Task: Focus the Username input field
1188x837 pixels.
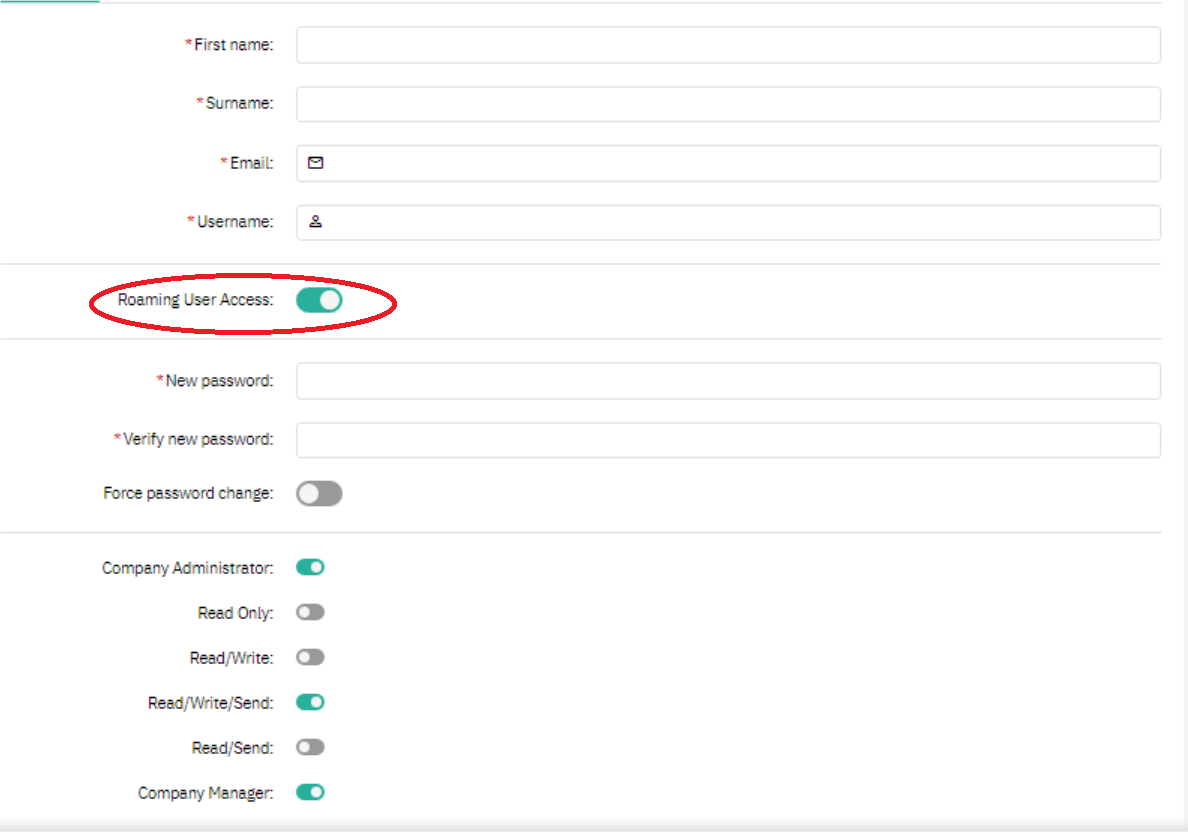Action: pos(728,222)
